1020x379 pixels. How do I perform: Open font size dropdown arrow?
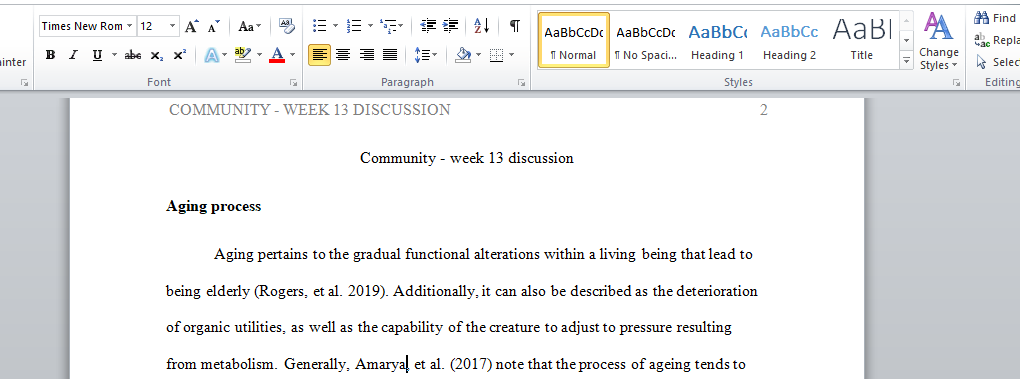pos(172,26)
